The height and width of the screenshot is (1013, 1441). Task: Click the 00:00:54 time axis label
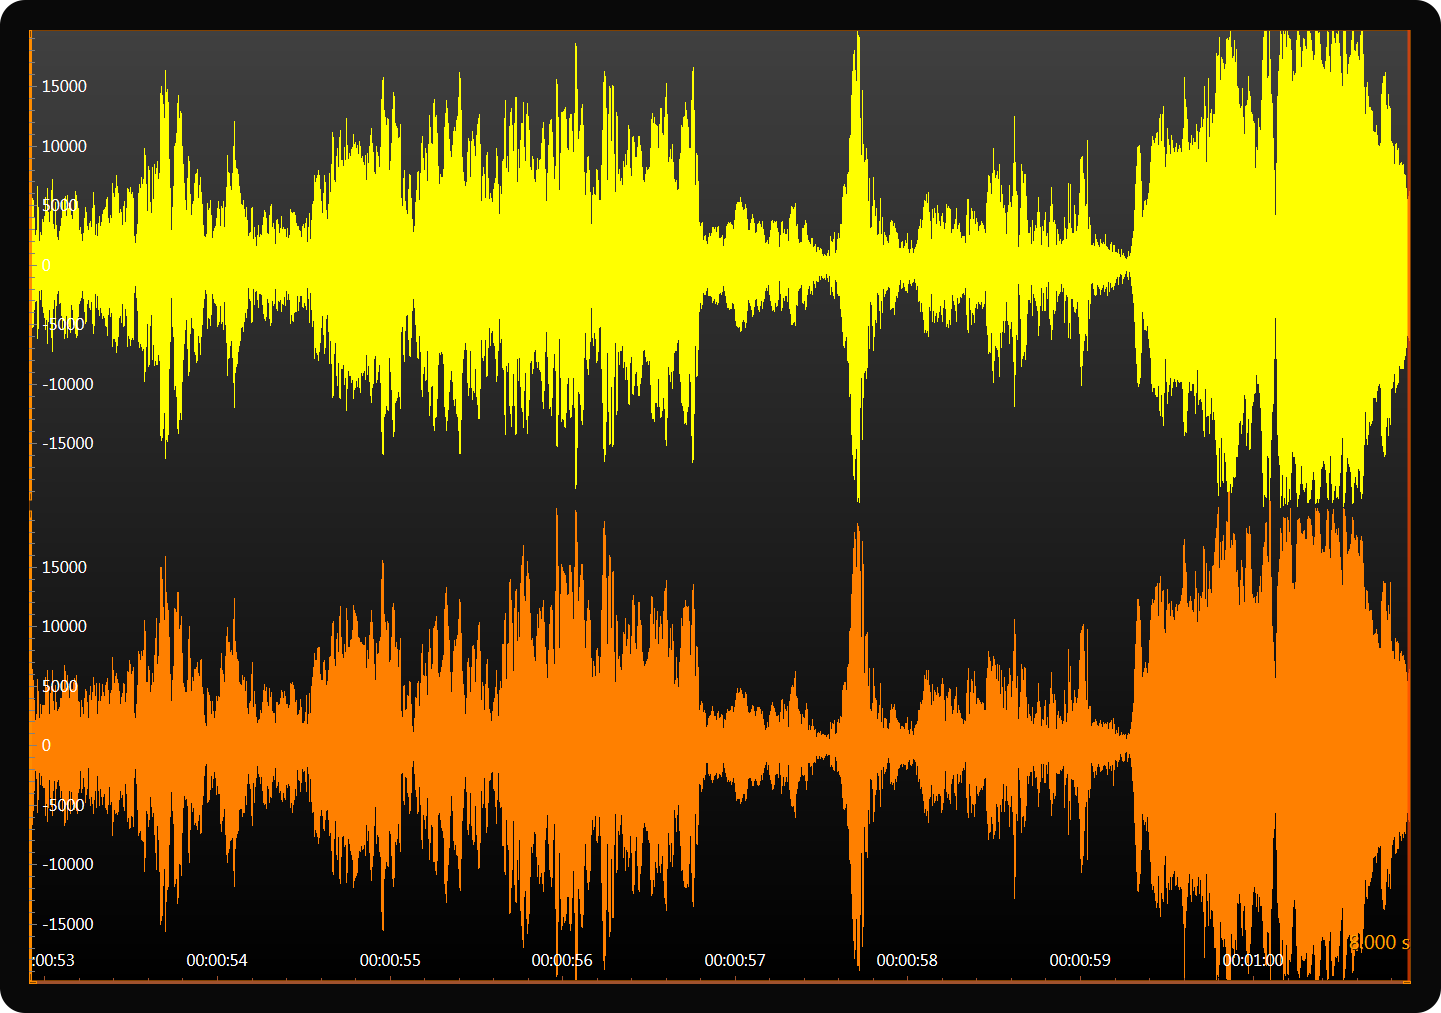point(217,960)
